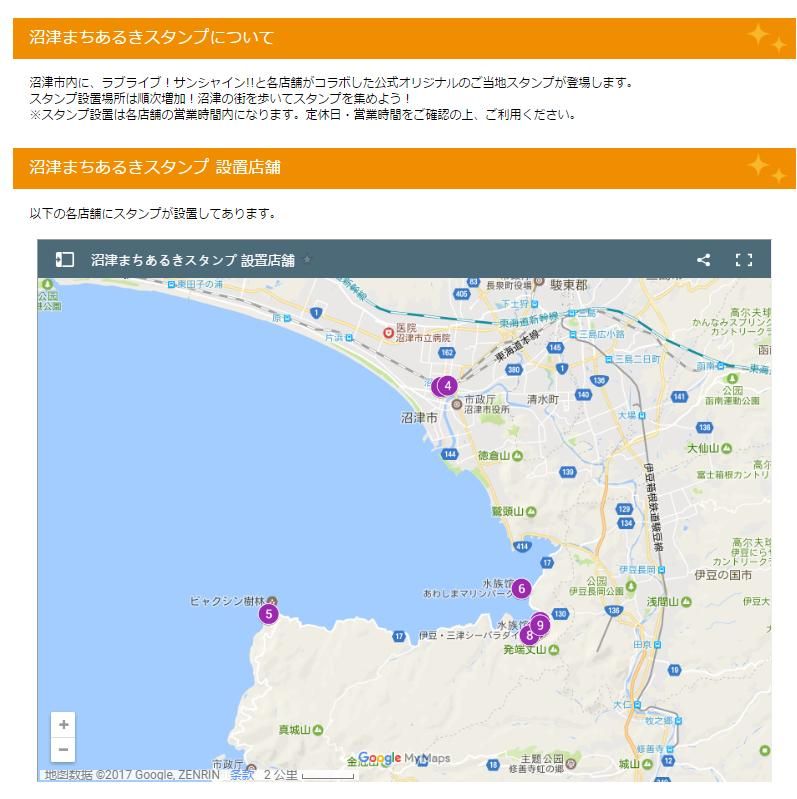Click the 真城山 mountain icon
This screenshot has width=797, height=799.
(x=318, y=729)
